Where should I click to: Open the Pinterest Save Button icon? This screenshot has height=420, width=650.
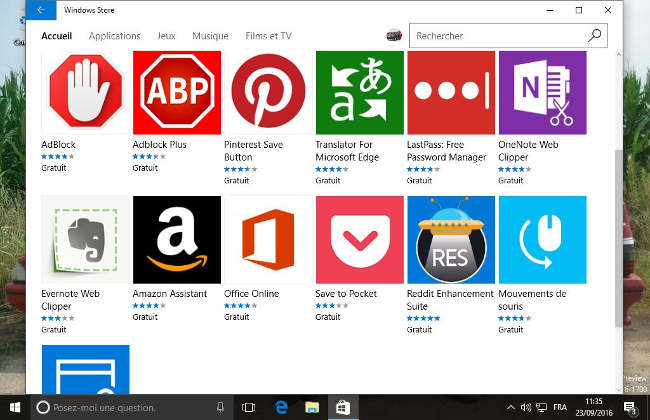pyautogui.click(x=268, y=92)
